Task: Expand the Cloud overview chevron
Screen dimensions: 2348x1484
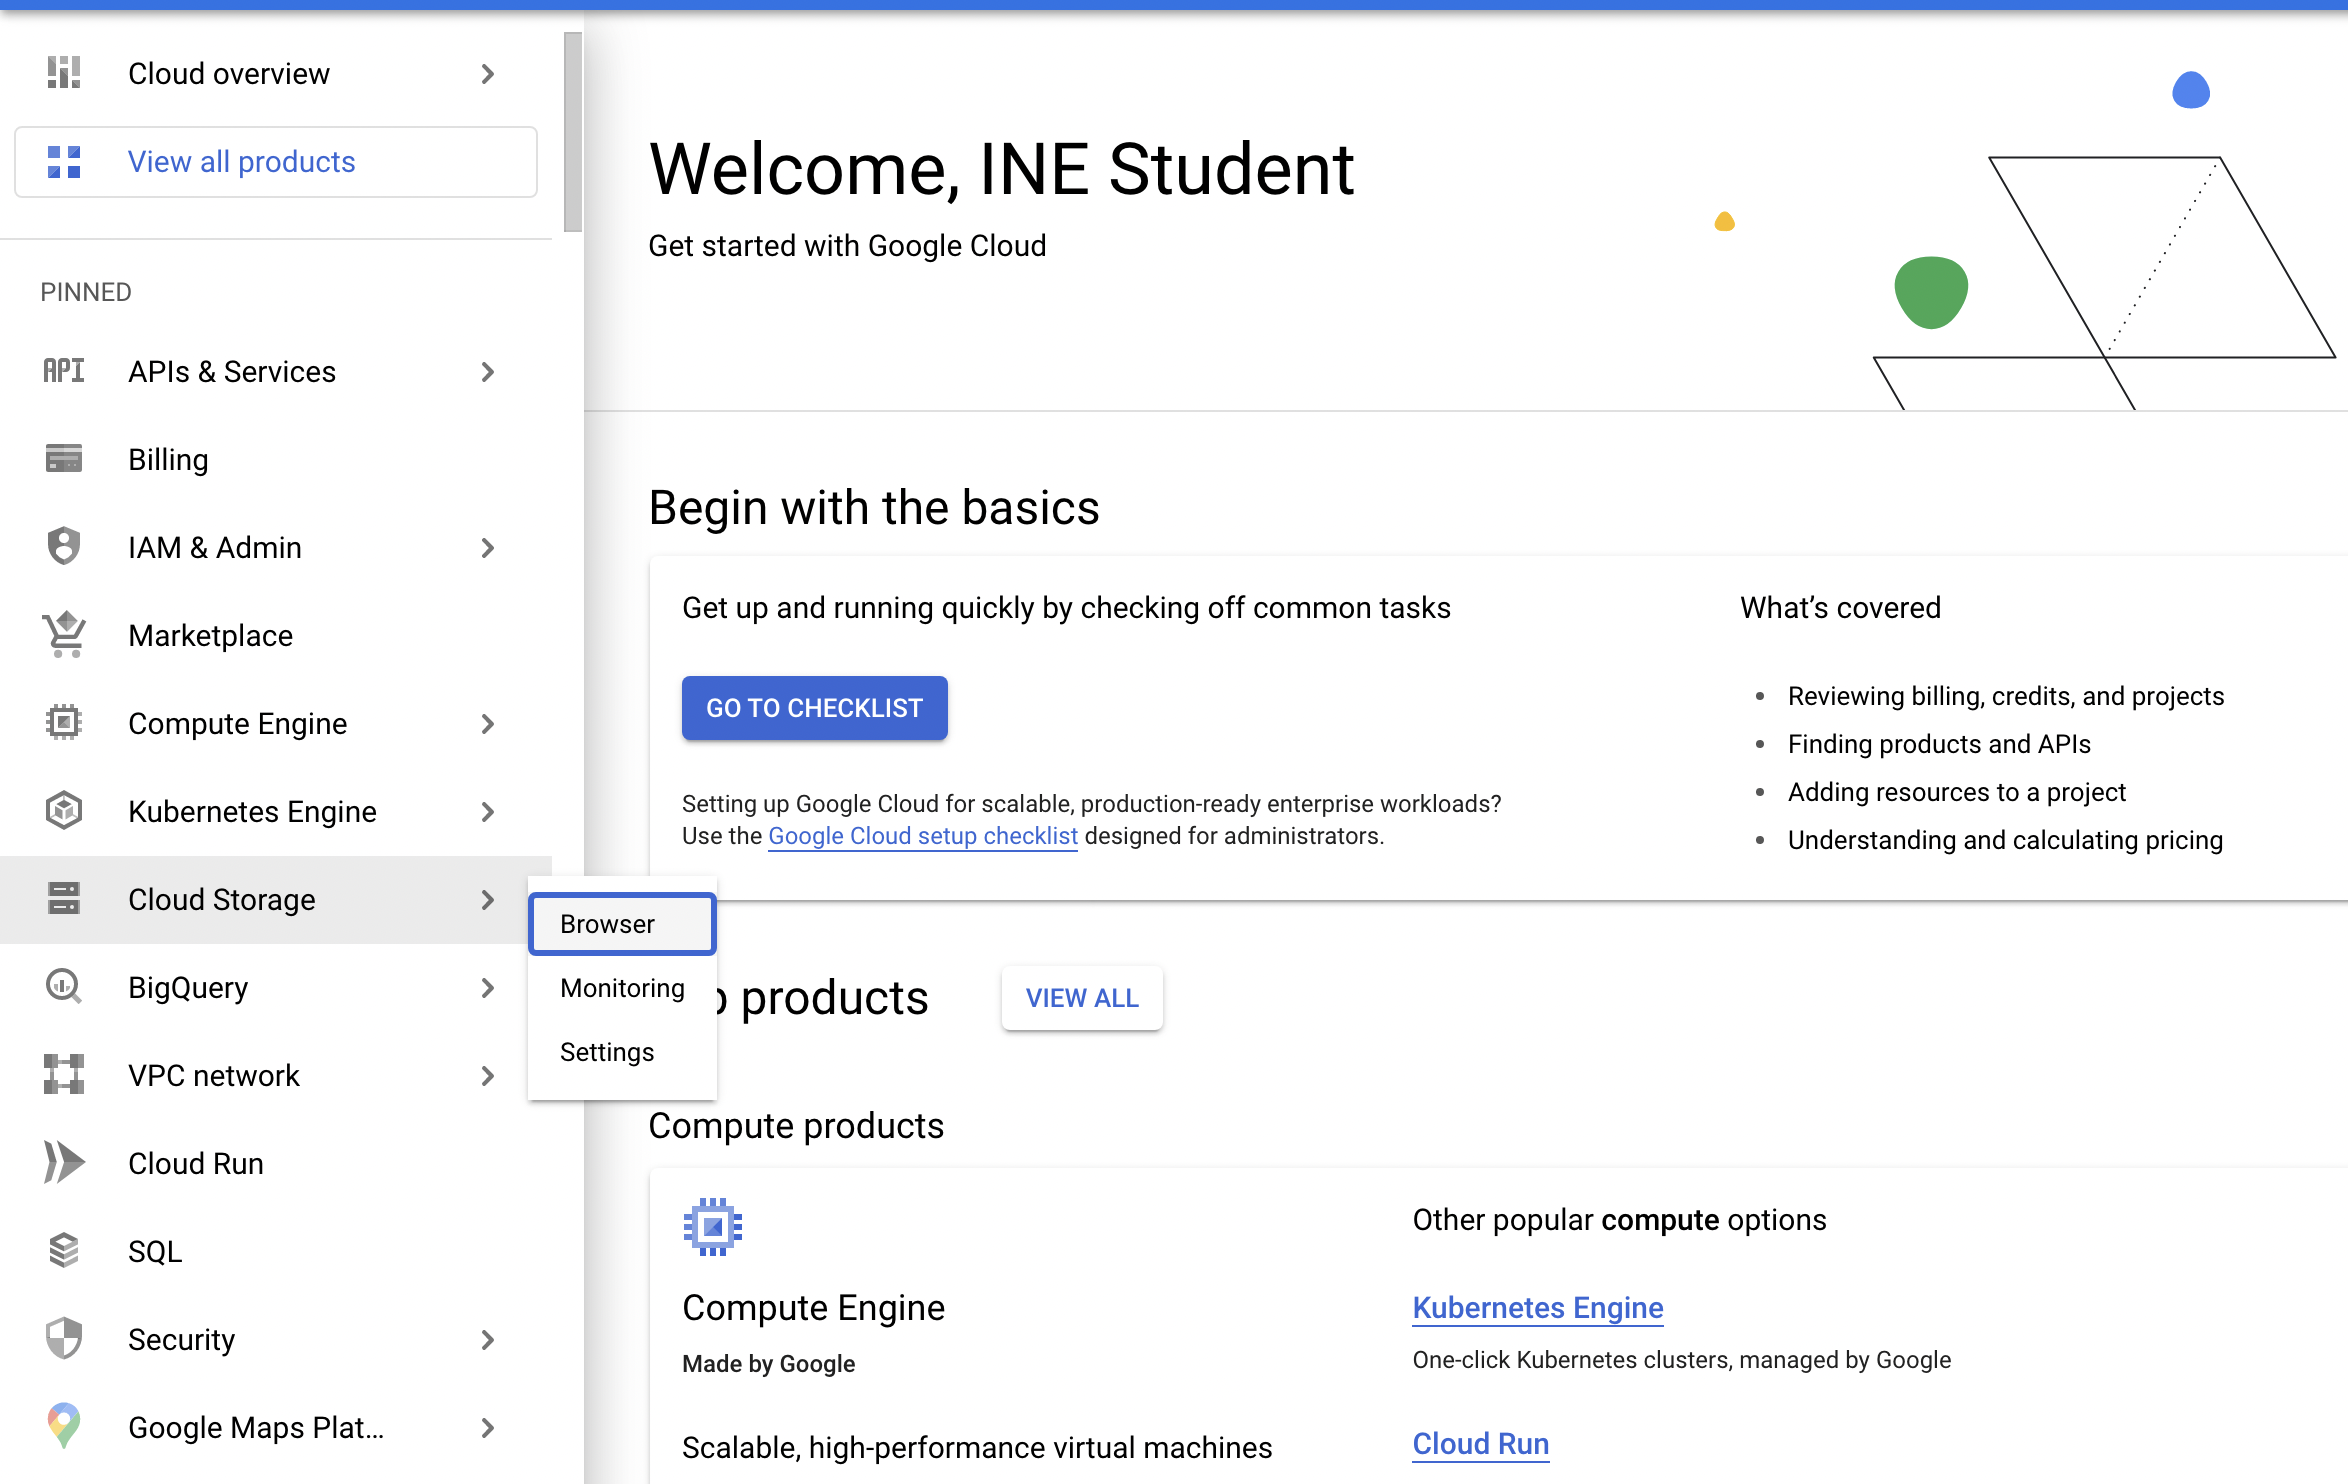Action: [487, 73]
